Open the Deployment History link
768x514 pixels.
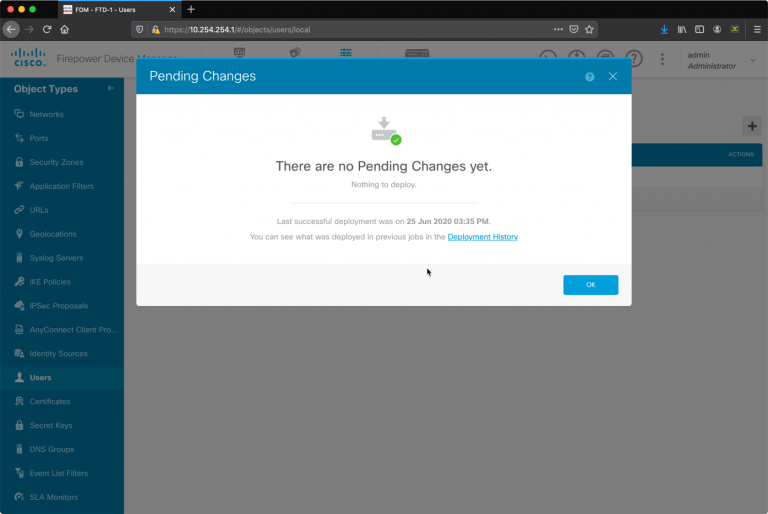pyautogui.click(x=482, y=237)
